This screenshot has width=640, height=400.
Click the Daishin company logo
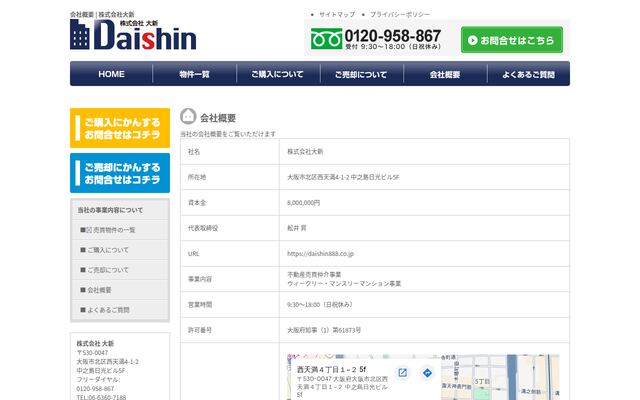coord(133,34)
